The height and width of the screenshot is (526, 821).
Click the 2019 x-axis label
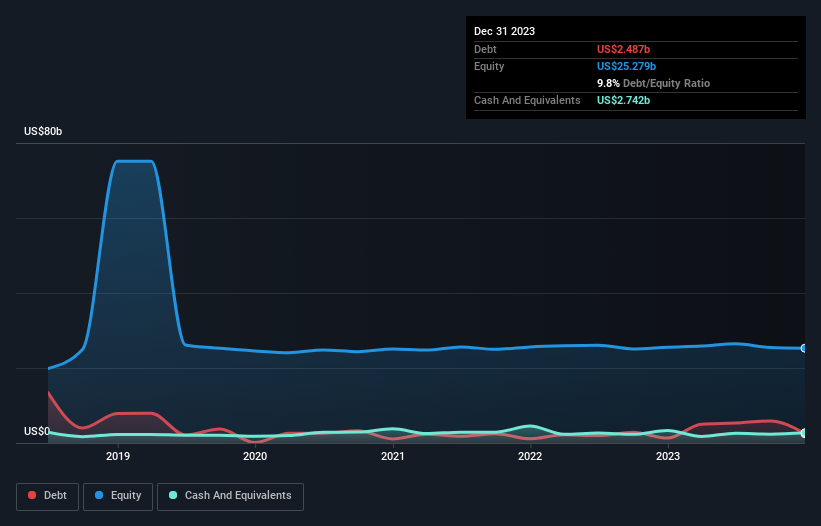(x=118, y=456)
